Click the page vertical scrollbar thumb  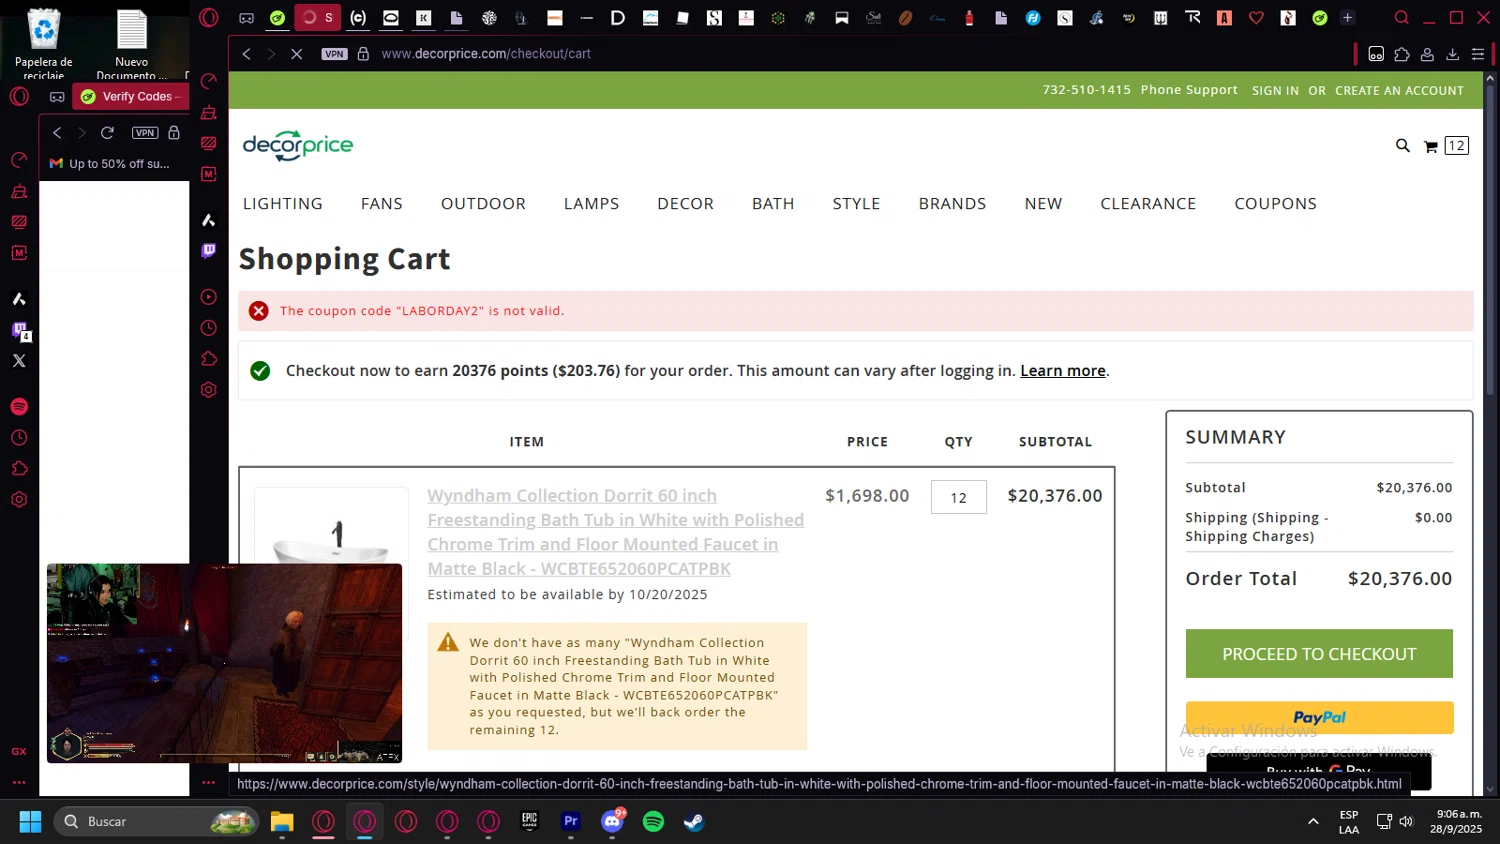1491,240
